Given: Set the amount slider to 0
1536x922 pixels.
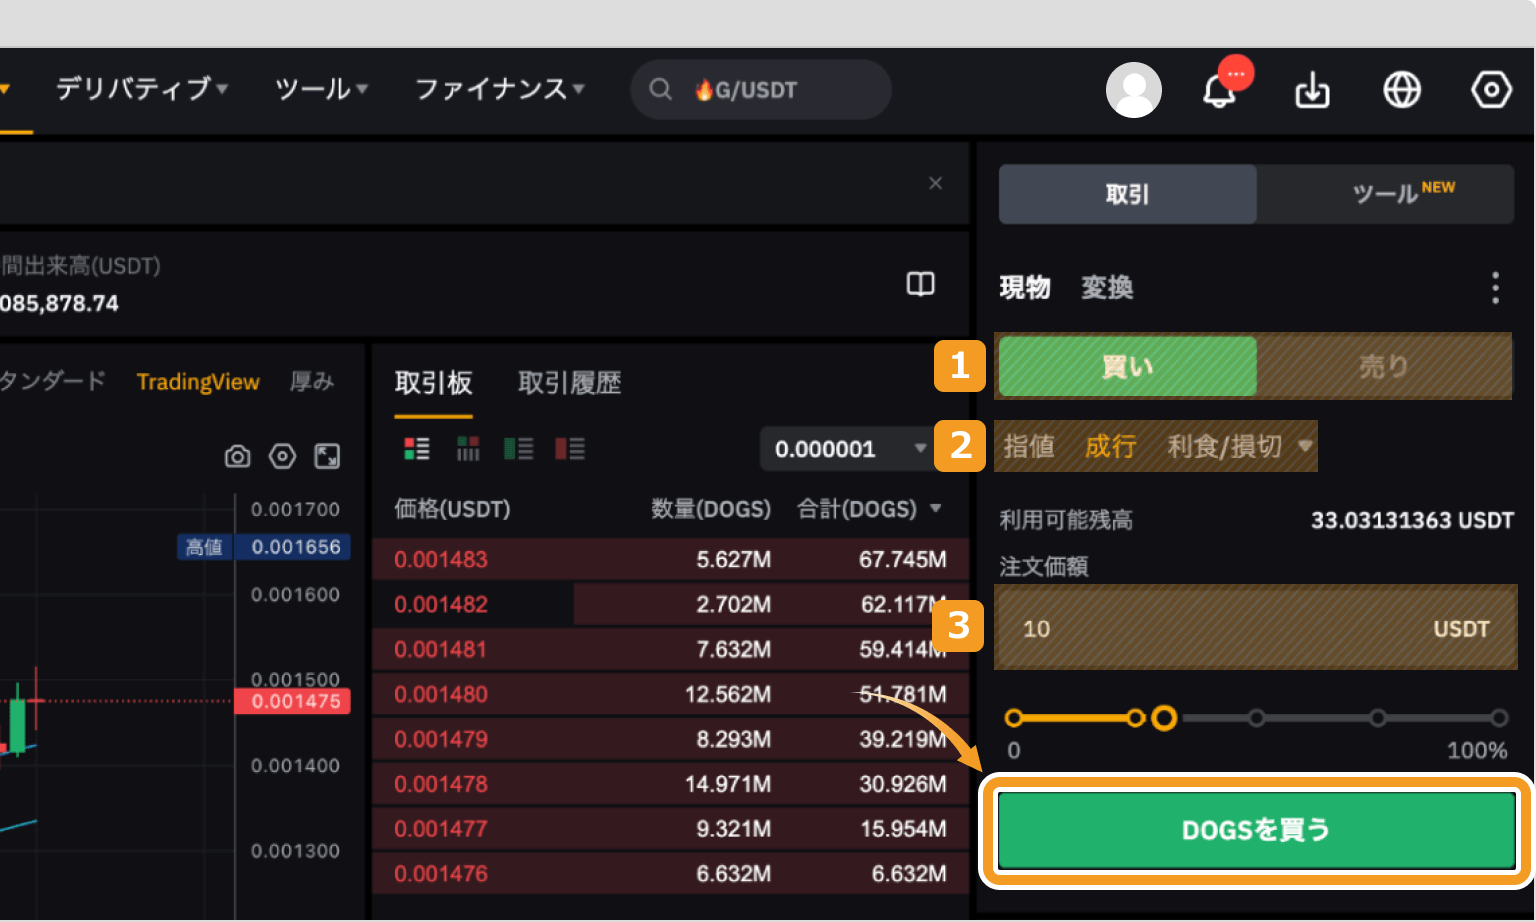Looking at the screenshot, I should tap(1014, 718).
